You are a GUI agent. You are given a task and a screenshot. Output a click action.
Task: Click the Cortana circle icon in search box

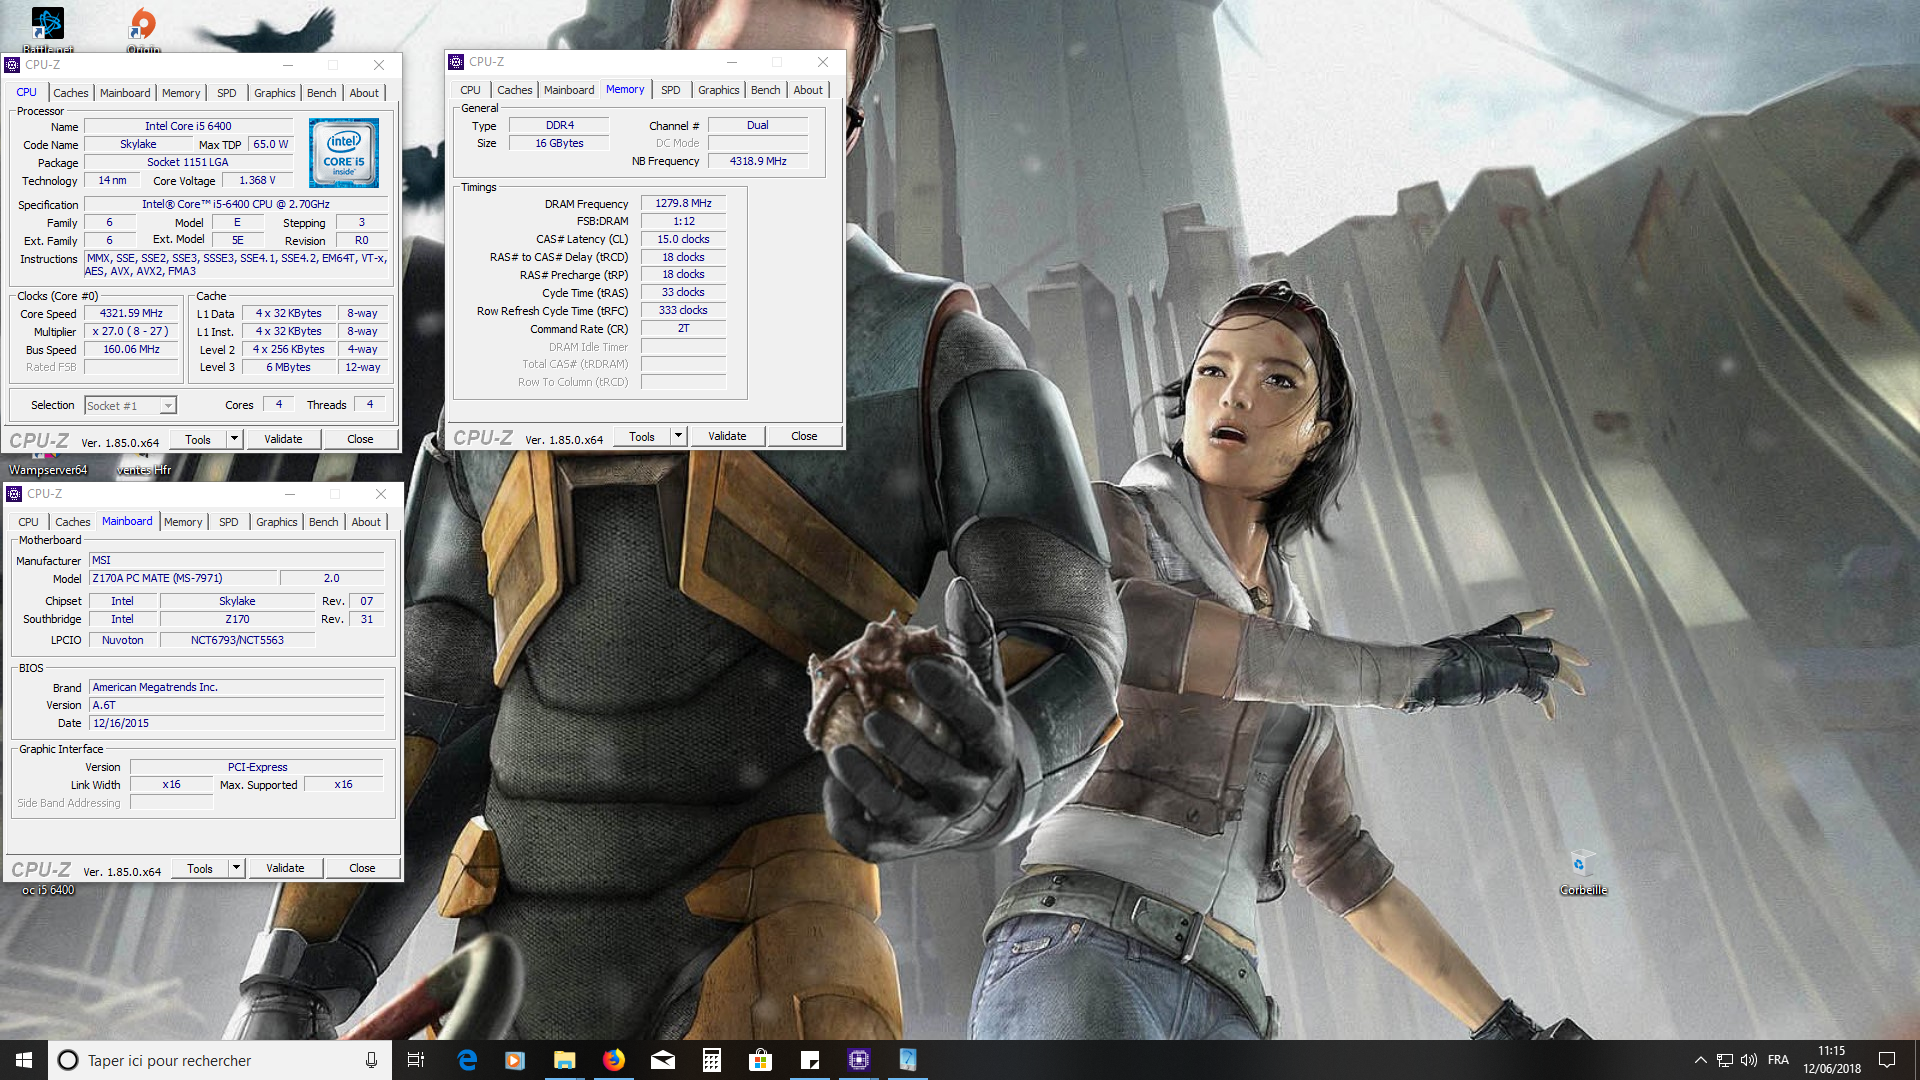(x=68, y=1060)
